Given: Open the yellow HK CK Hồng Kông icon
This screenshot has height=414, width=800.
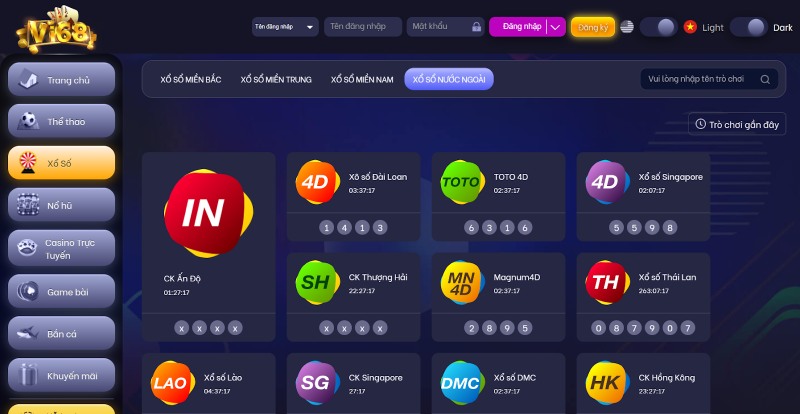Looking at the screenshot, I should click(608, 383).
